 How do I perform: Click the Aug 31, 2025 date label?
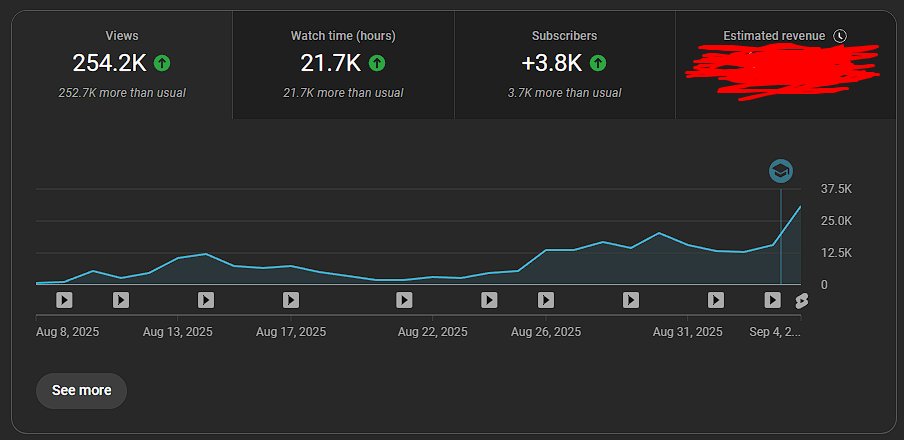(x=687, y=332)
